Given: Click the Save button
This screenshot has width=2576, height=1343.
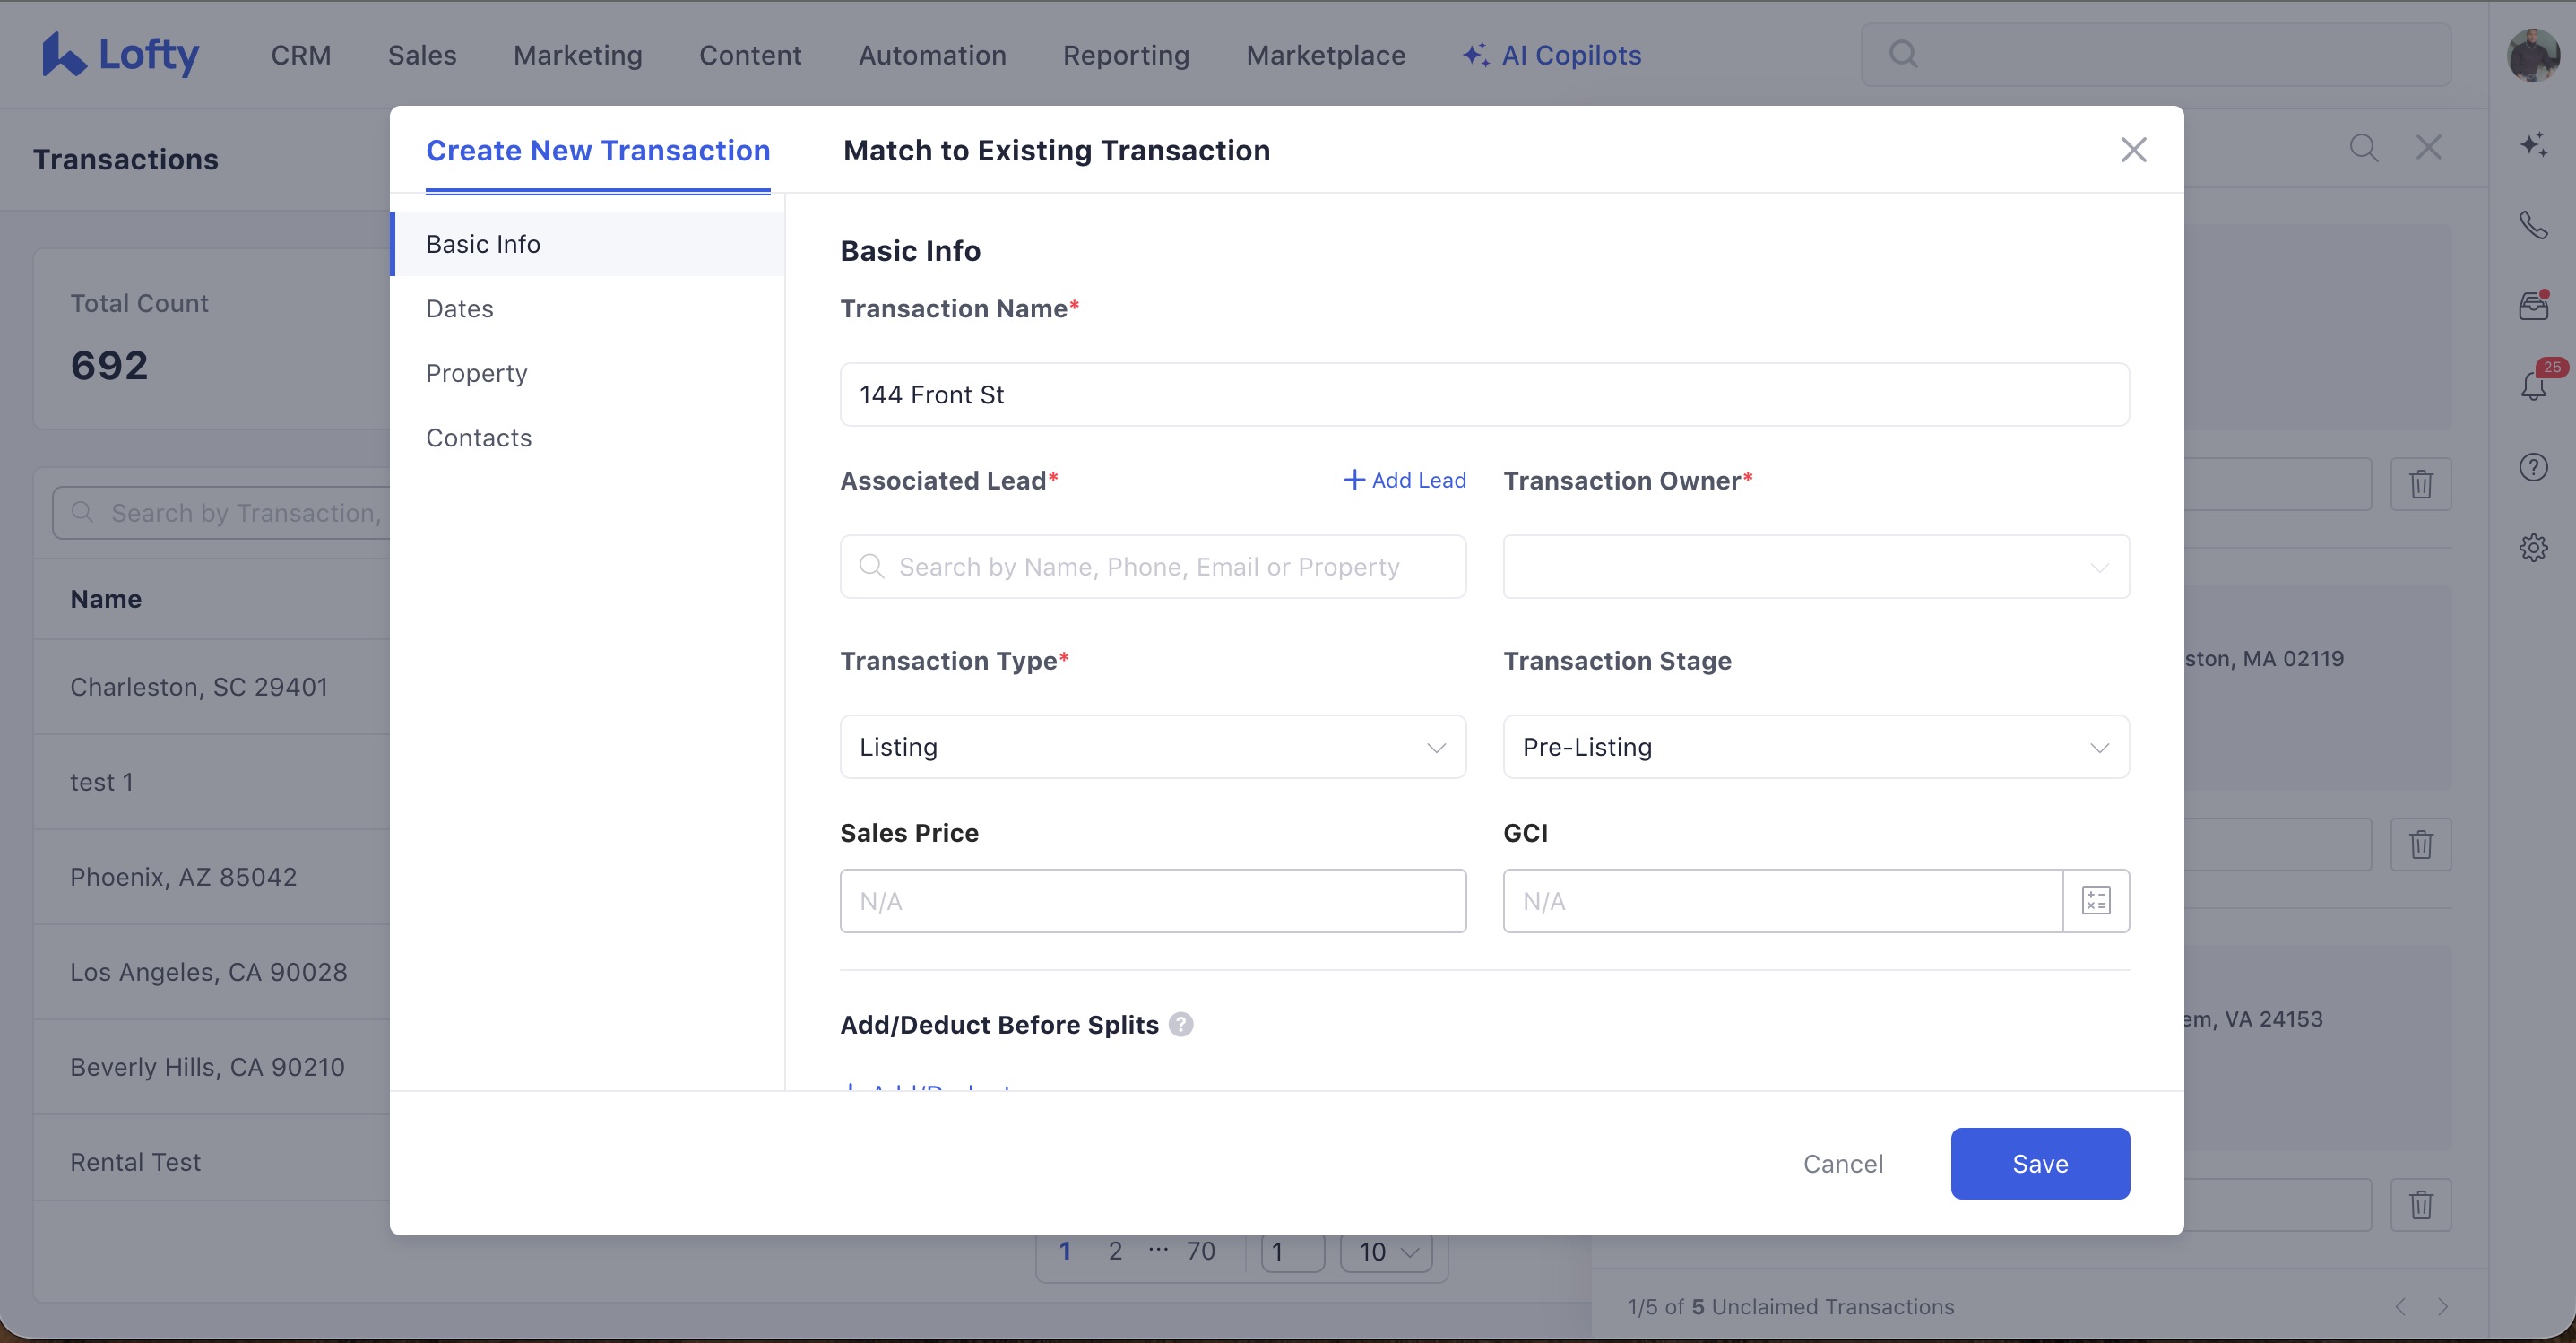Looking at the screenshot, I should point(2039,1163).
